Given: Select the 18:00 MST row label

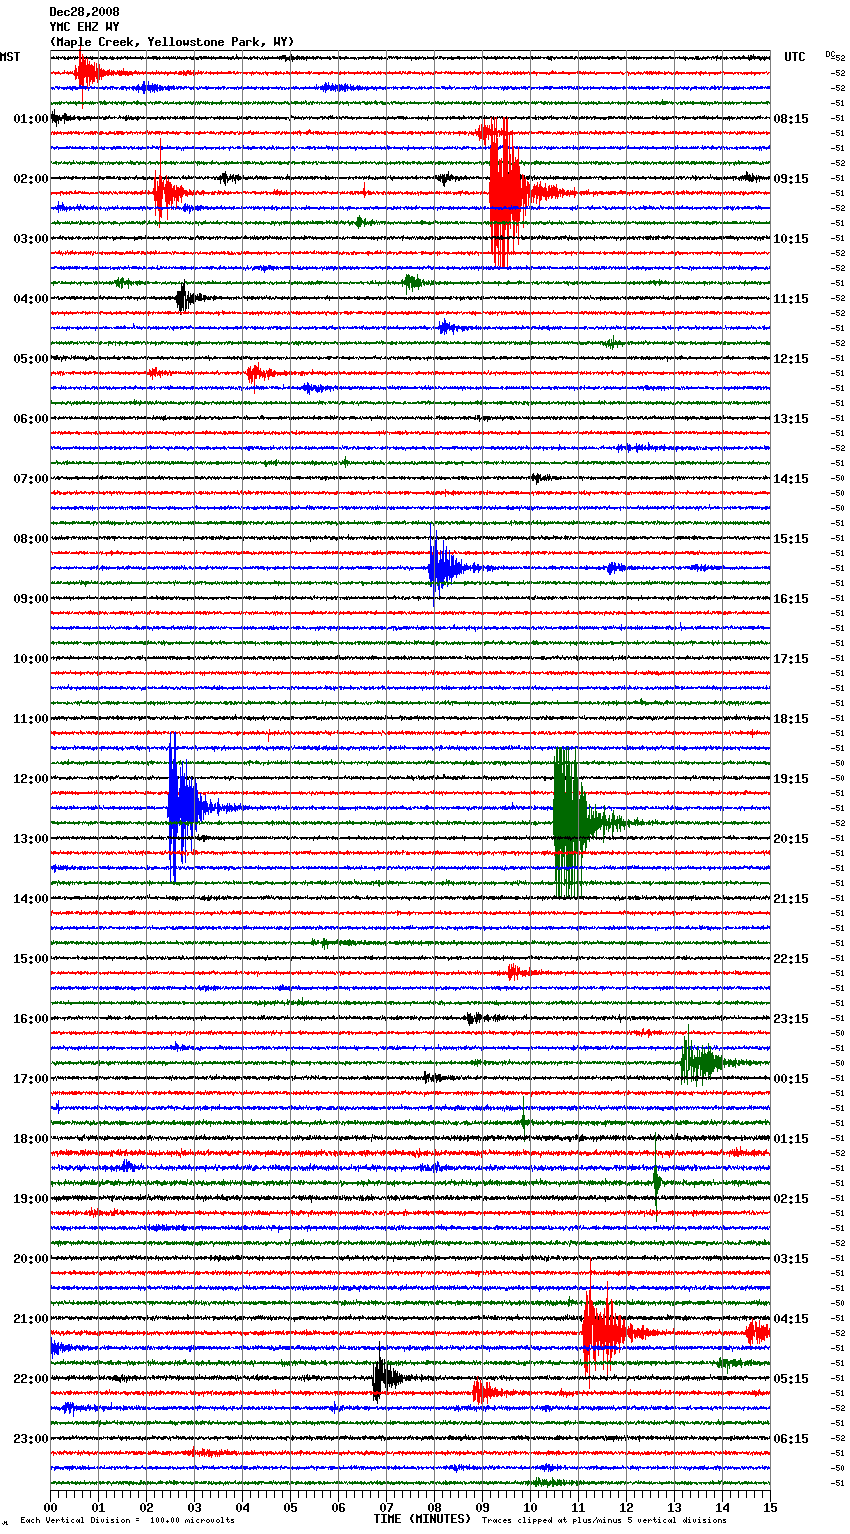Looking at the screenshot, I should point(30,1139).
